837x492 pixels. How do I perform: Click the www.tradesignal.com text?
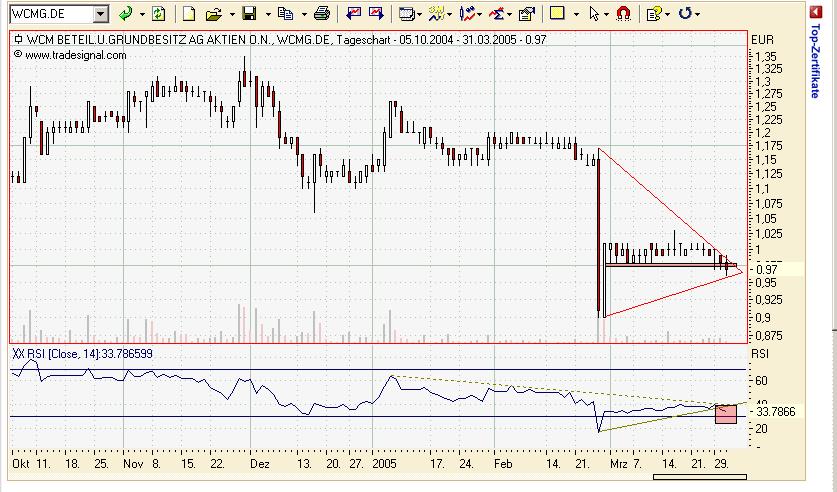[75, 55]
